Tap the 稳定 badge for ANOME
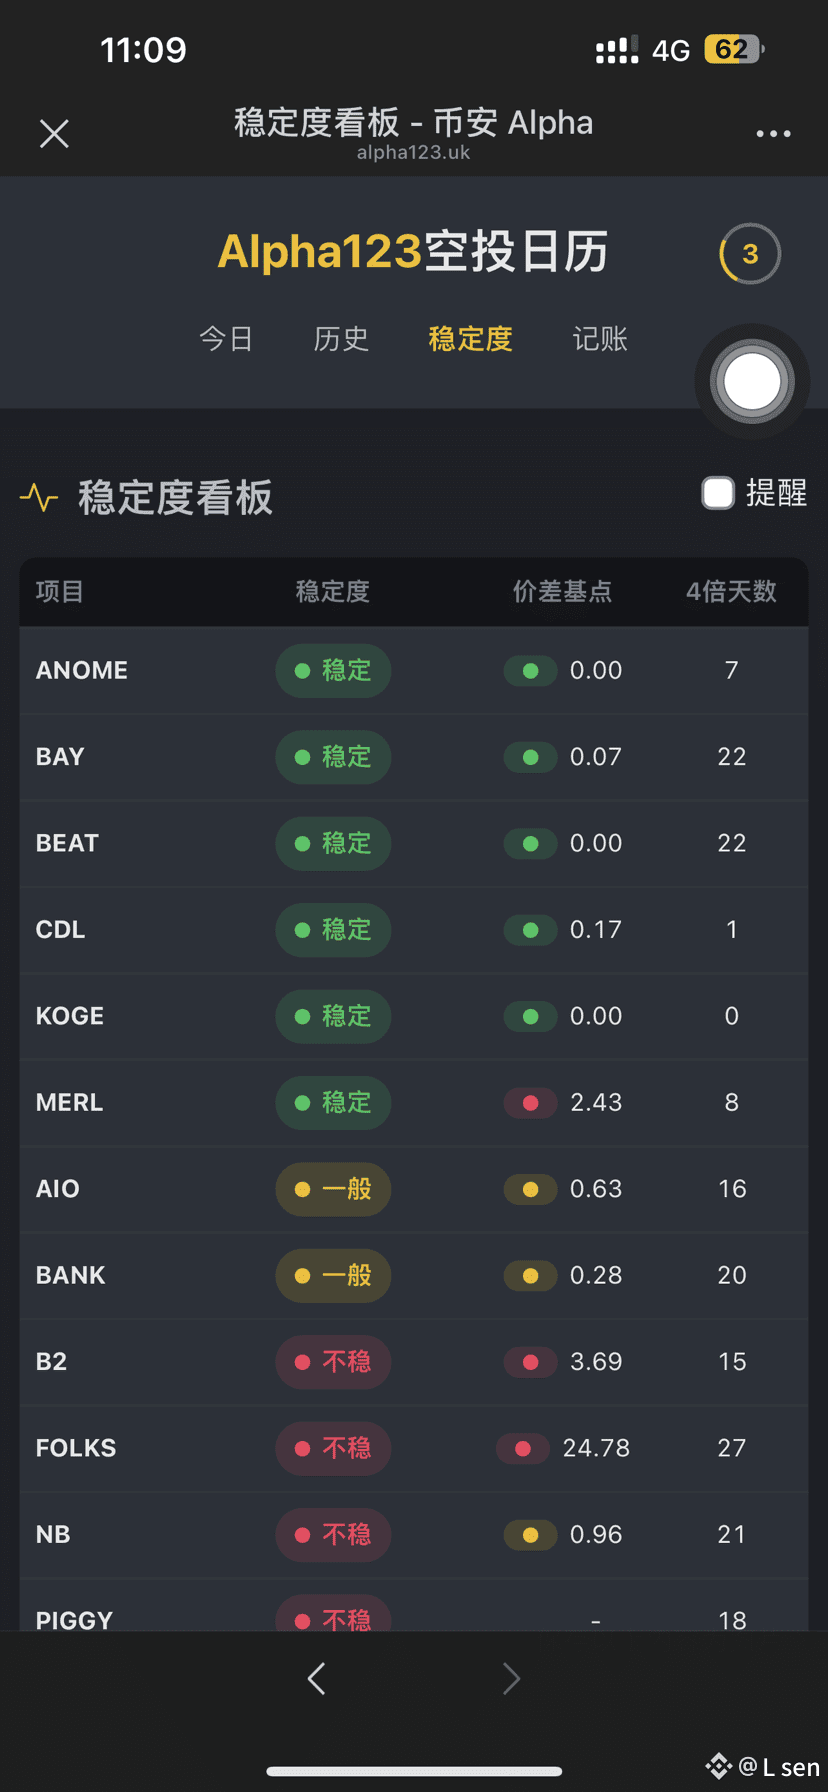Viewport: 828px width, 1792px height. point(333,670)
